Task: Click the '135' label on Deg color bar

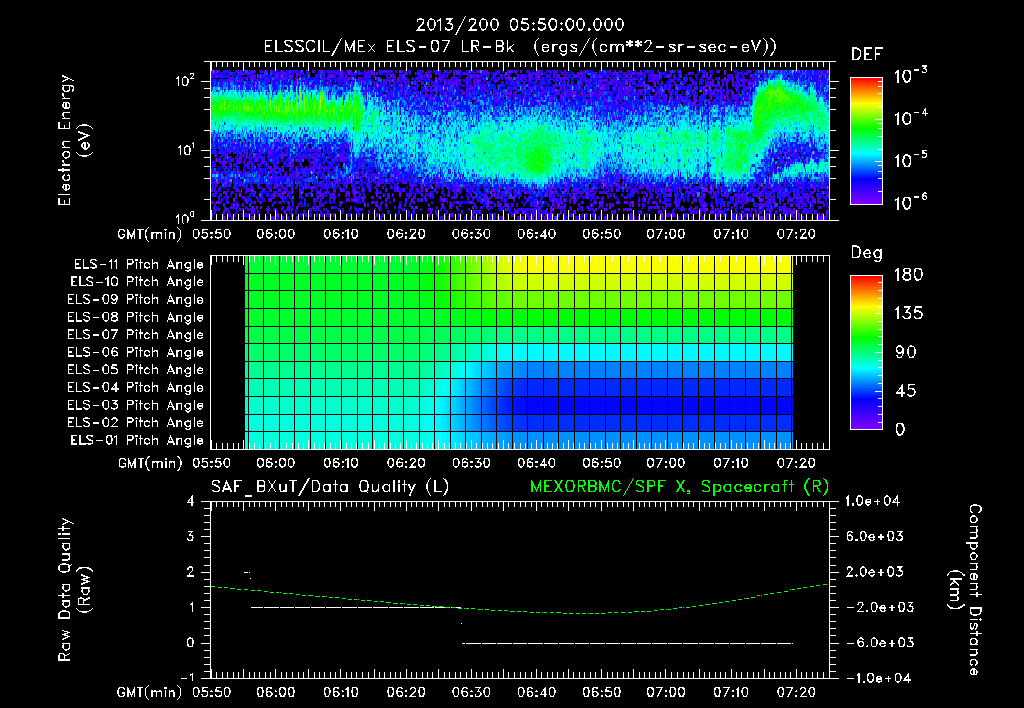Action: pos(908,314)
